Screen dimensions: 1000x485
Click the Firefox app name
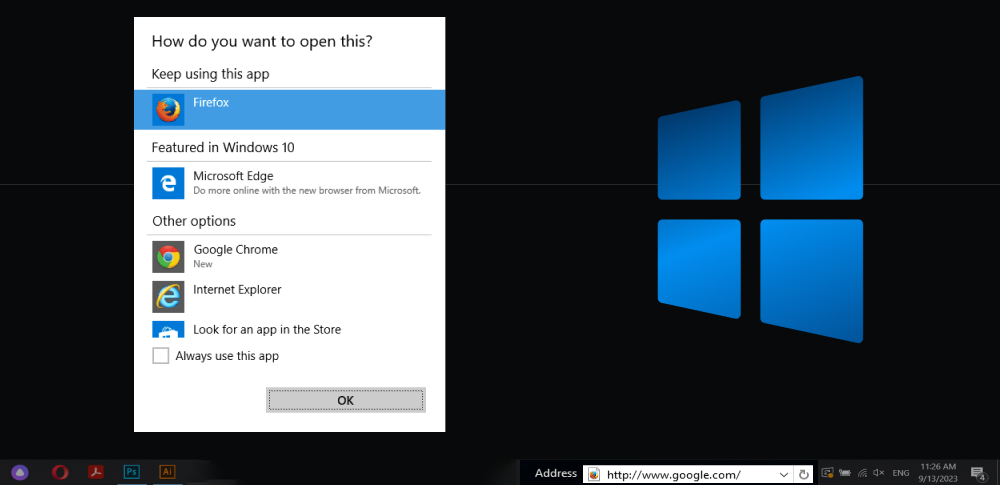click(211, 102)
